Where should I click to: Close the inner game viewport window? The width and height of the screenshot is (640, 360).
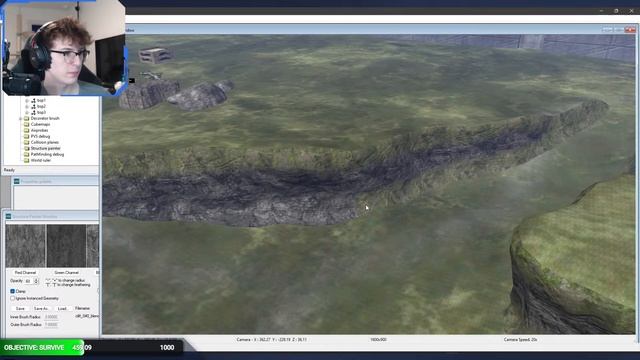click(x=630, y=30)
